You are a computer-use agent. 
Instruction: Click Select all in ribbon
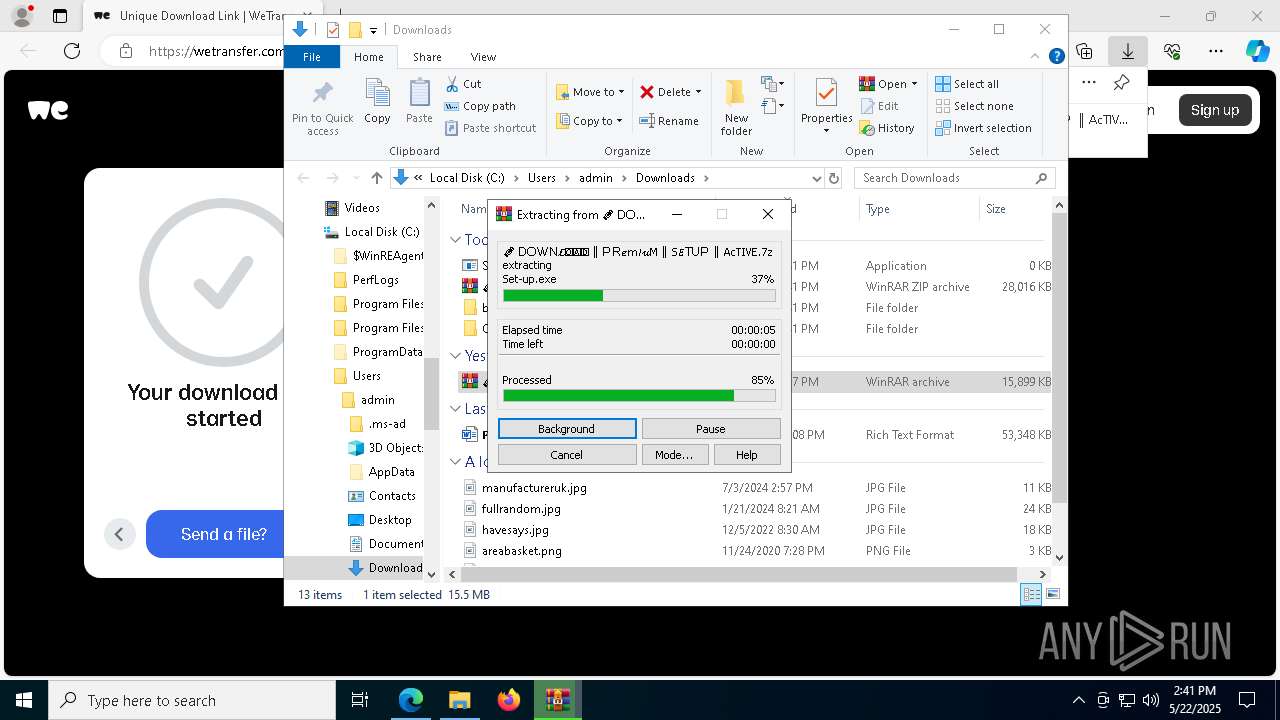click(967, 84)
